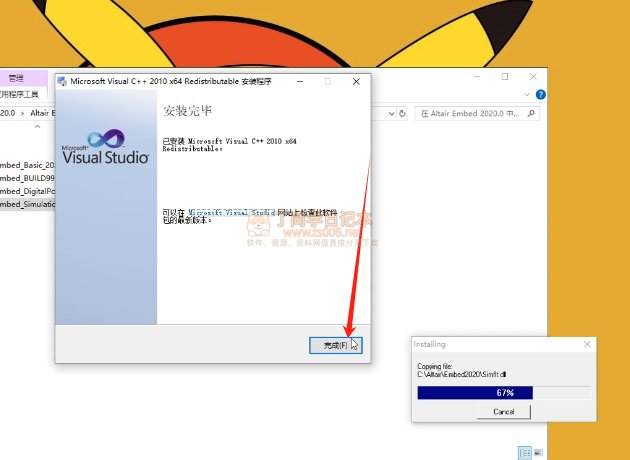Click the installer title bar icon

[62, 81]
